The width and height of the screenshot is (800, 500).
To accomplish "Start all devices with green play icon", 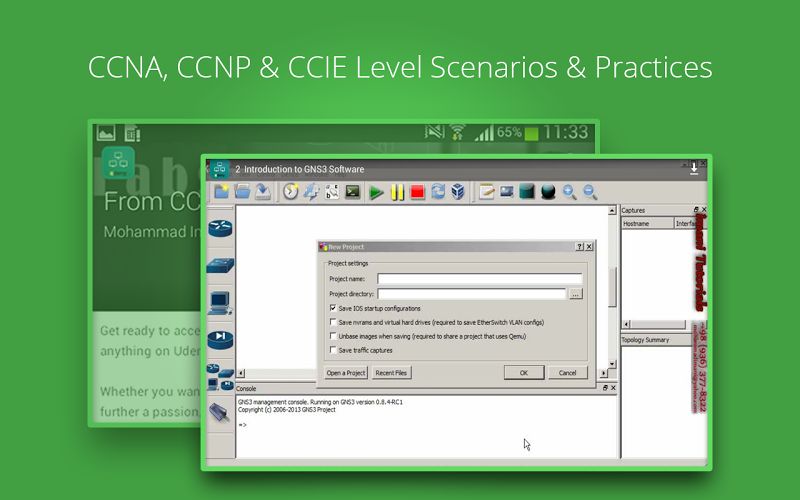I will pos(377,192).
